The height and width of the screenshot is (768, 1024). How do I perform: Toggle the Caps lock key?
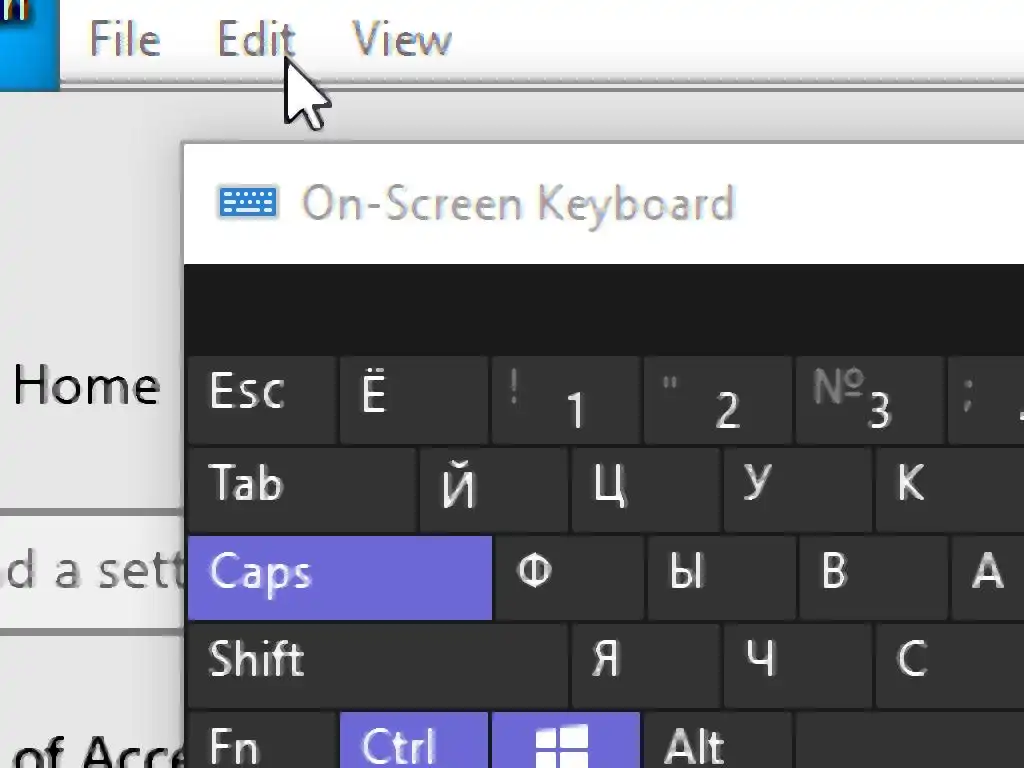(339, 577)
